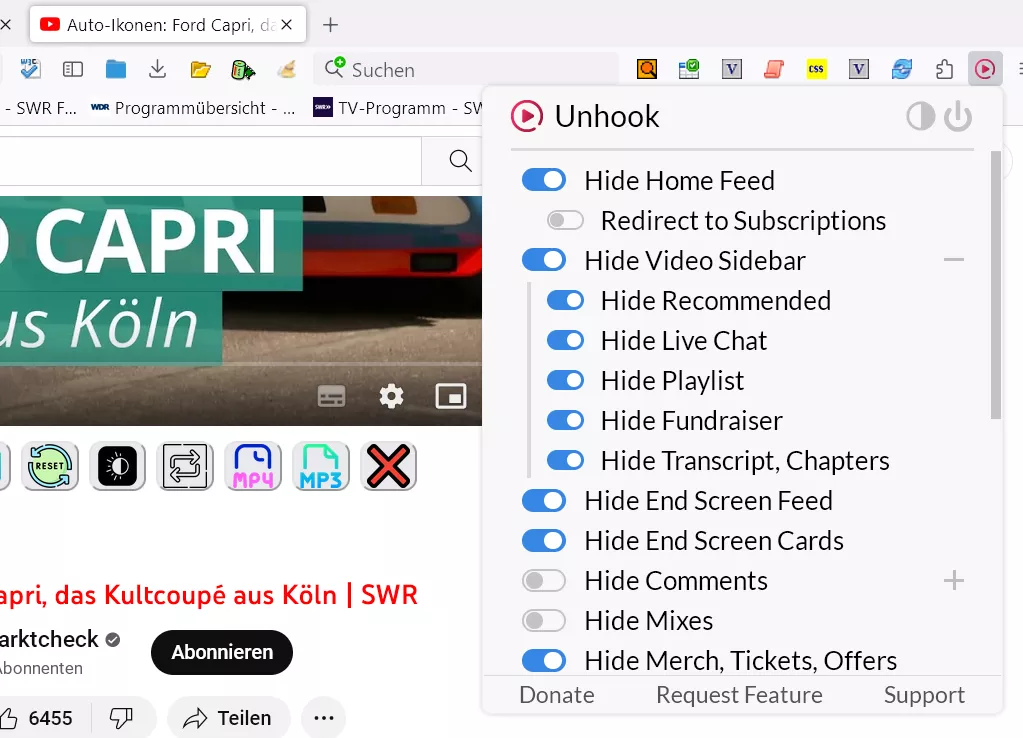Image resolution: width=1023 pixels, height=738 pixels.
Task: Expand Hide Comments sub-options
Action: coord(953,580)
